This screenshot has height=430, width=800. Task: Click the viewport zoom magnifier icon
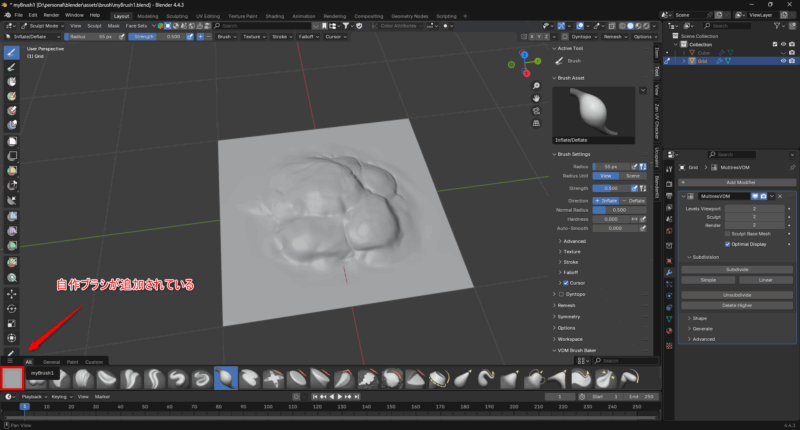(536, 86)
